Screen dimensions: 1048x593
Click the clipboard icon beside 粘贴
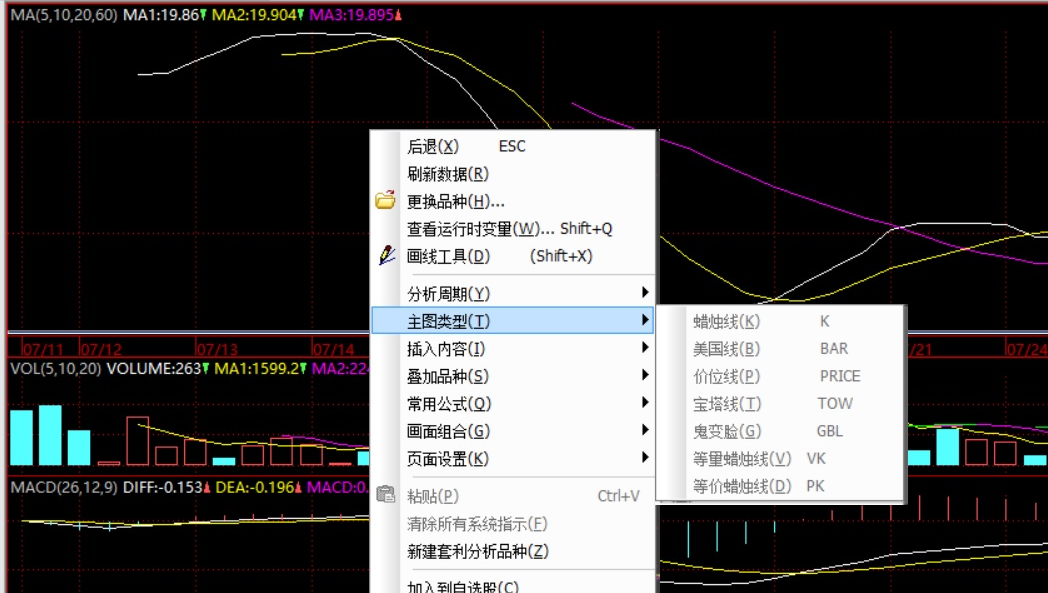pyautogui.click(x=386, y=496)
